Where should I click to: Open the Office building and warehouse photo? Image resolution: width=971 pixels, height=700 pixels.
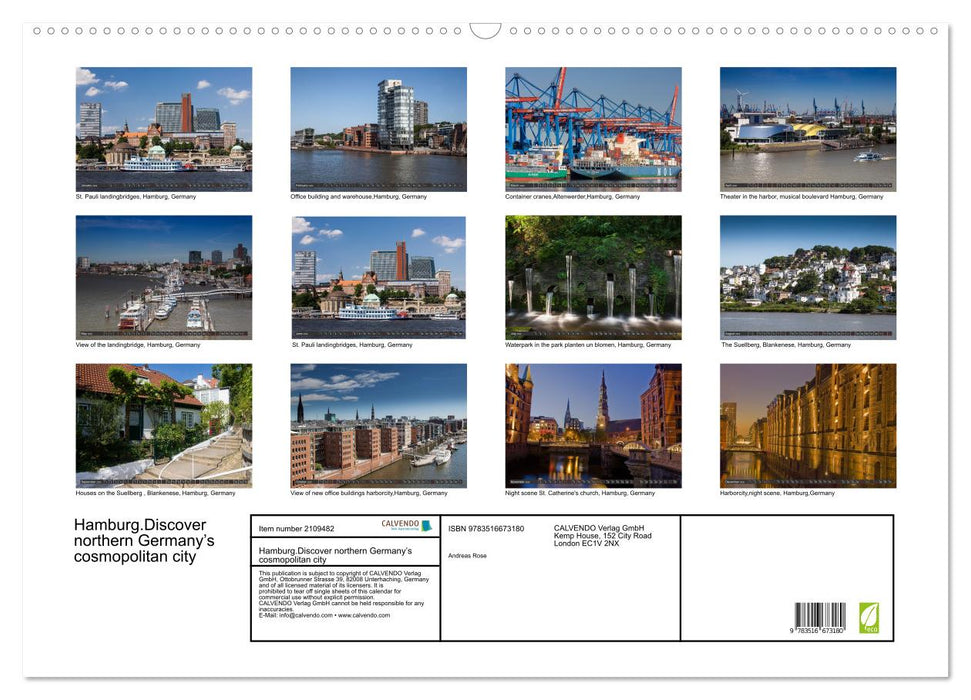point(377,126)
